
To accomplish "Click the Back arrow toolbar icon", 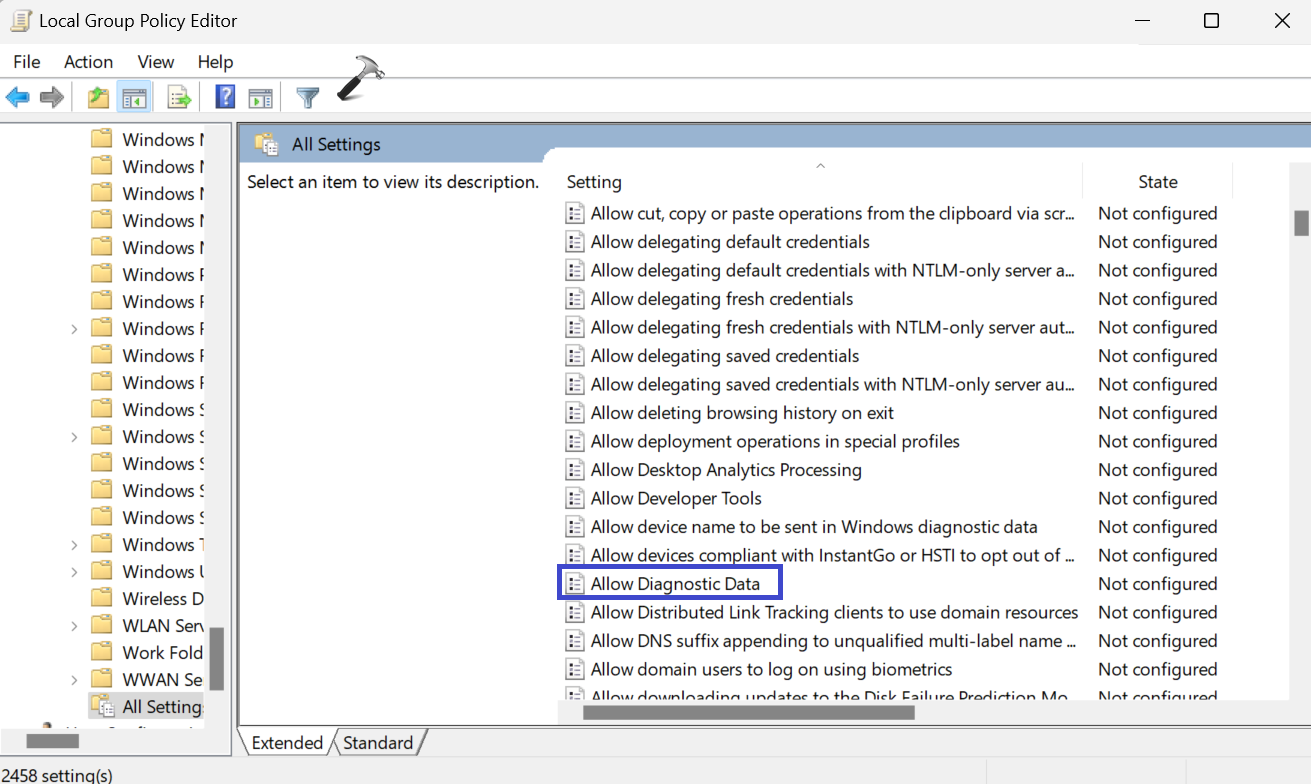I will [x=17, y=97].
